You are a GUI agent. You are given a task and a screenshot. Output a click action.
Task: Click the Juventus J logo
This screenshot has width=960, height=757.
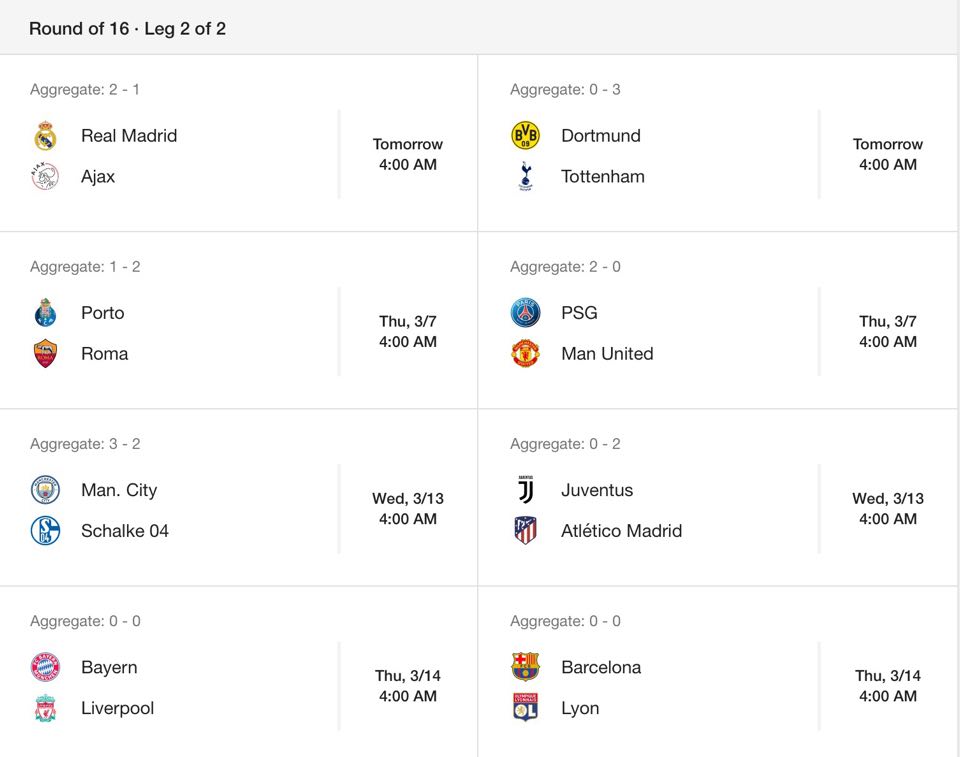click(x=525, y=490)
